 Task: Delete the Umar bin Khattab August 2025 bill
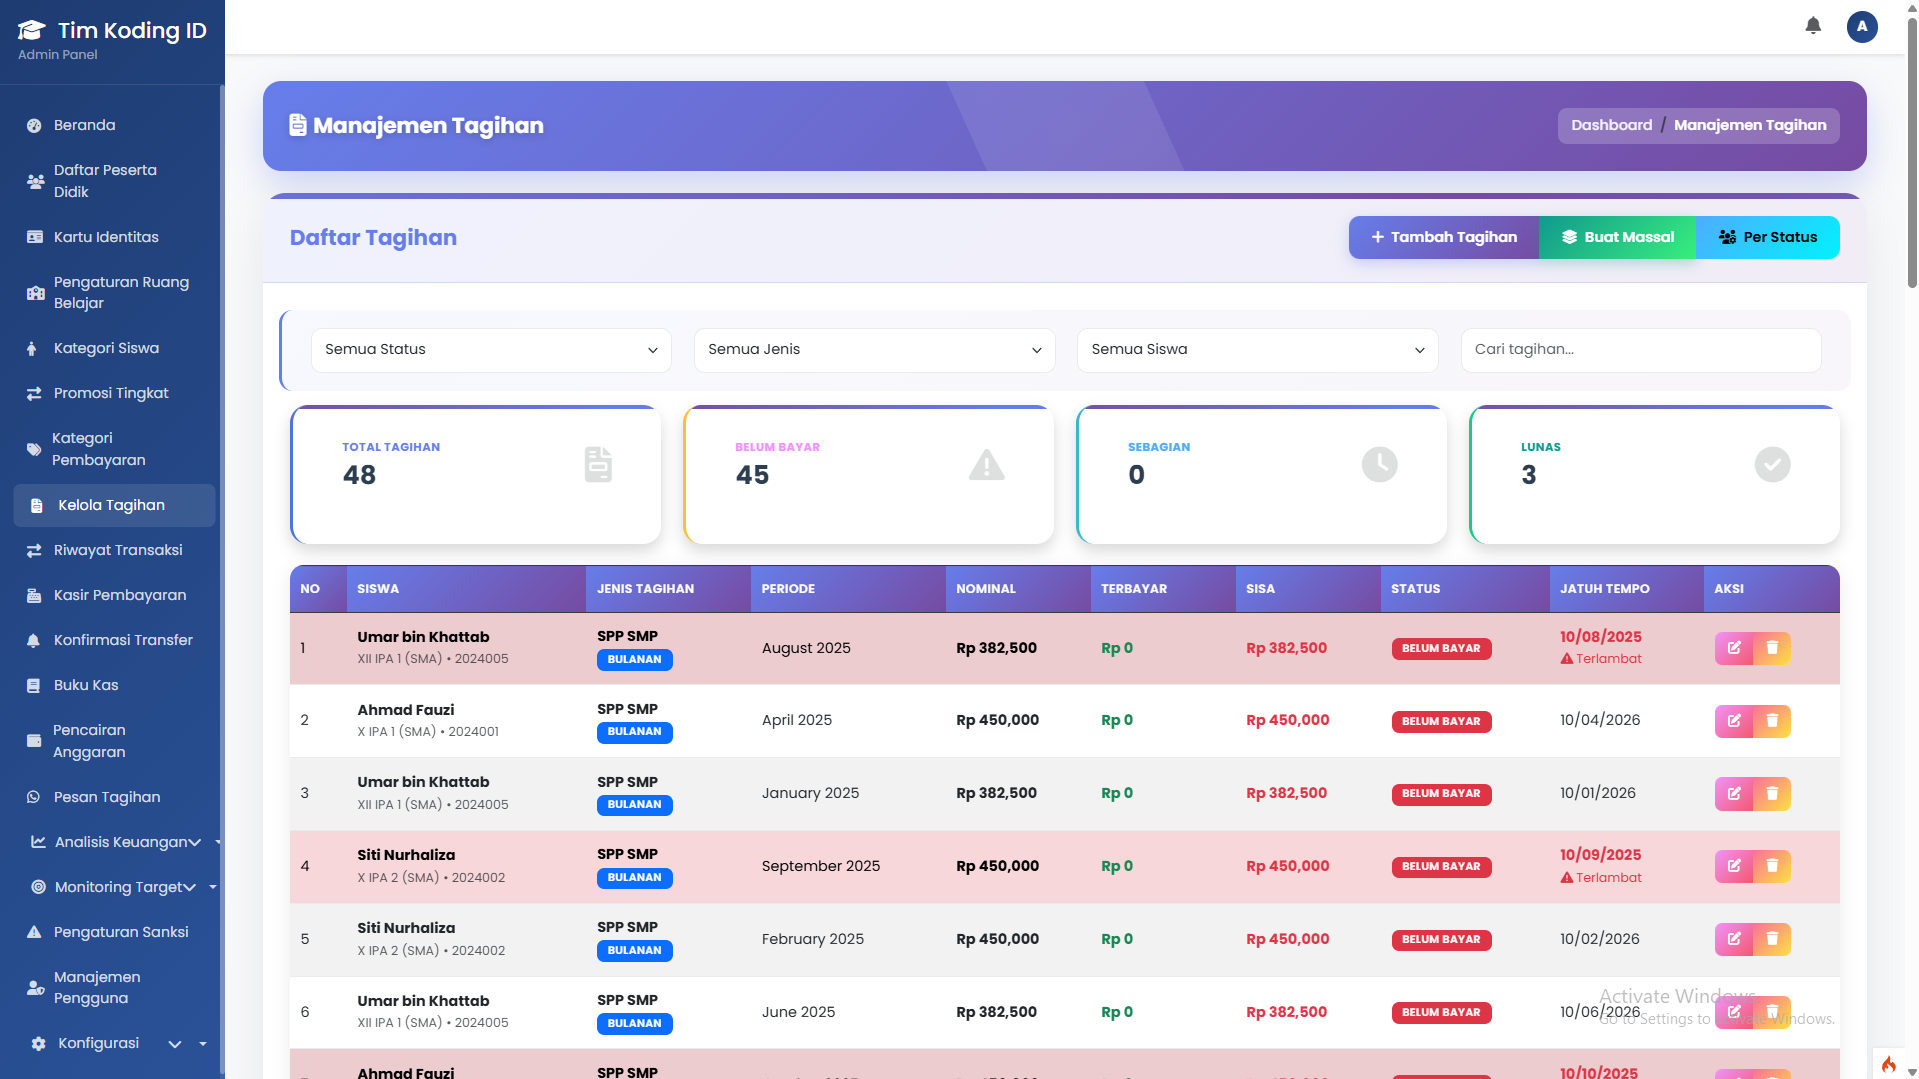[1774, 648]
